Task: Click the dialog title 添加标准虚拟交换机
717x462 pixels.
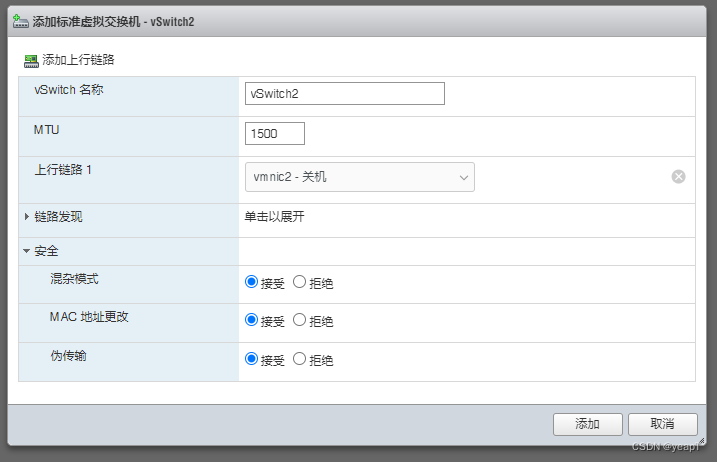Action: tap(86, 21)
